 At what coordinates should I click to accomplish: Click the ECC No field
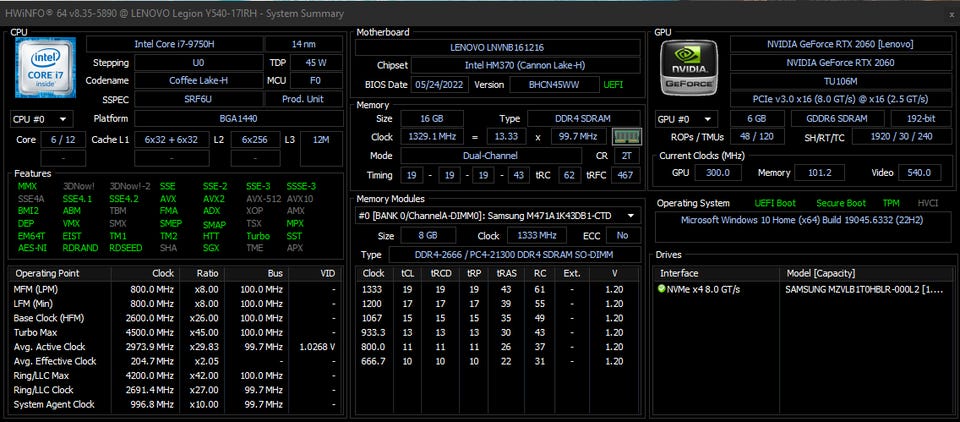tap(623, 235)
